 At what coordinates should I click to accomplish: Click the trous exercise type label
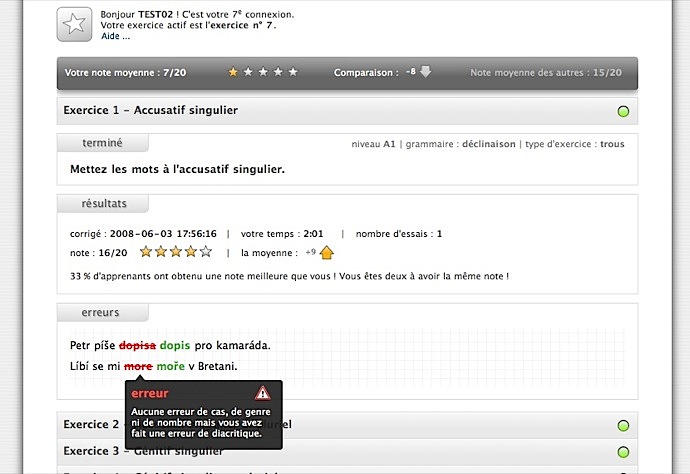coord(612,144)
